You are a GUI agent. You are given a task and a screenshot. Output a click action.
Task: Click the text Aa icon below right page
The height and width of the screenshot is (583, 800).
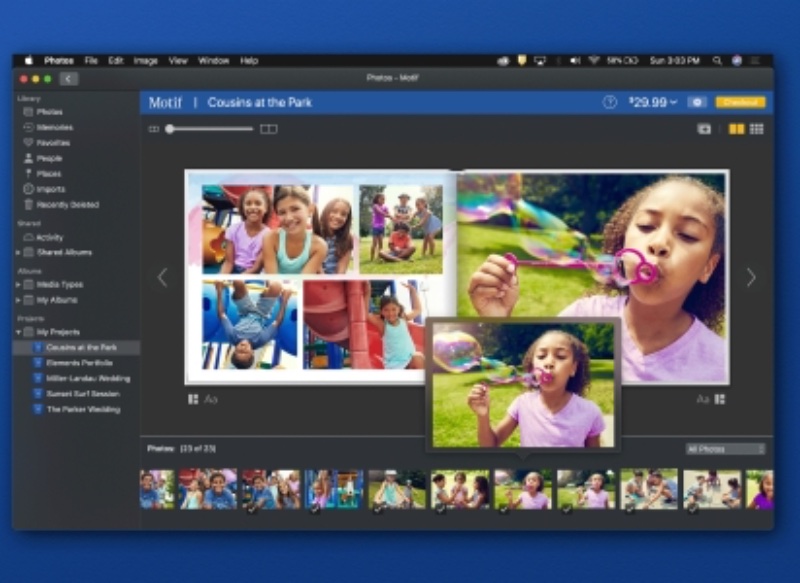pyautogui.click(x=702, y=399)
